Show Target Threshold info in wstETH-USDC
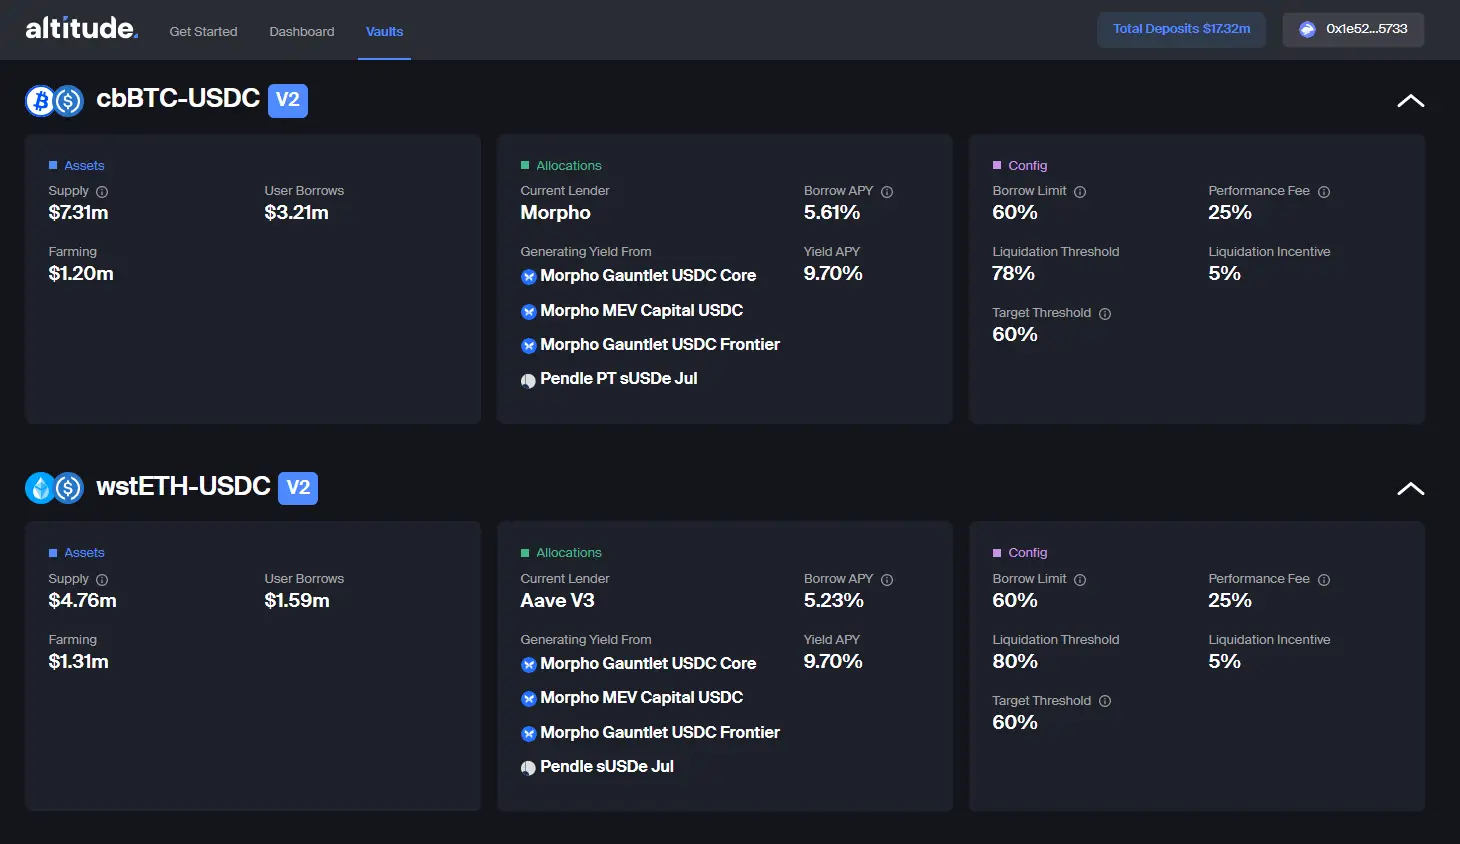This screenshot has height=844, width=1460. pyautogui.click(x=1105, y=701)
